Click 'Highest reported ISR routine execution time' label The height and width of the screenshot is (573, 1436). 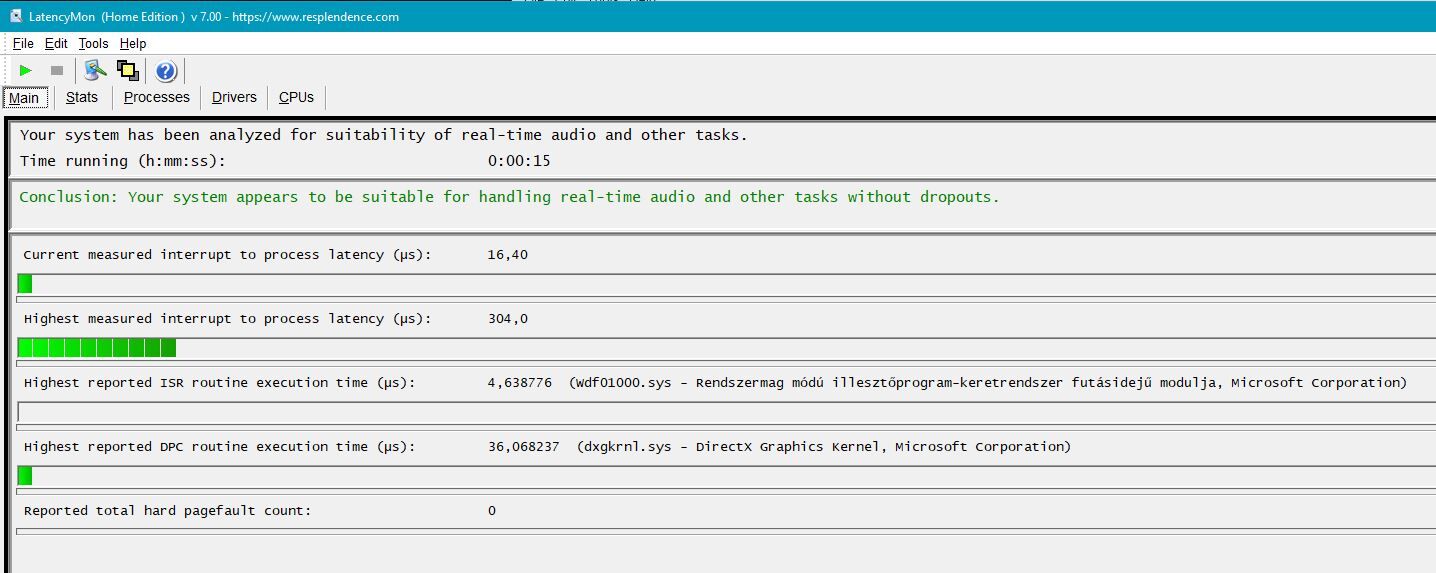pyautogui.click(x=219, y=383)
